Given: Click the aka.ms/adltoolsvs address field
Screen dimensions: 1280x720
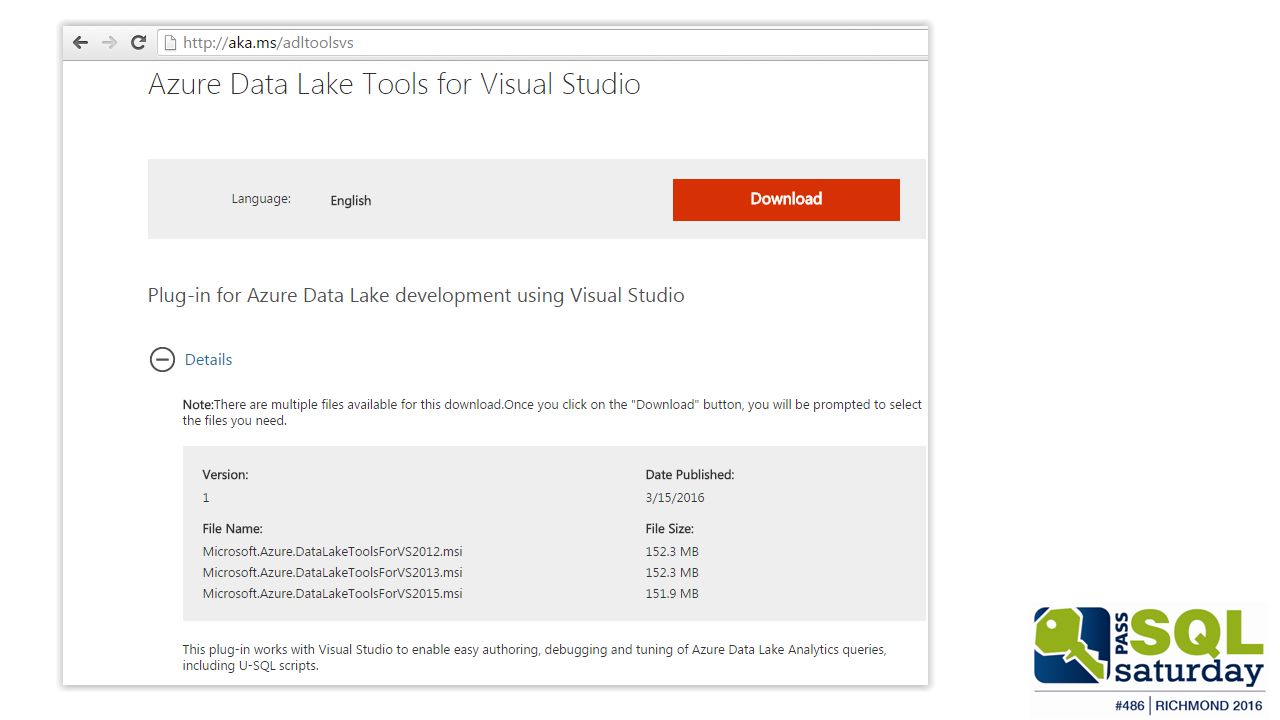Looking at the screenshot, I should (x=543, y=42).
